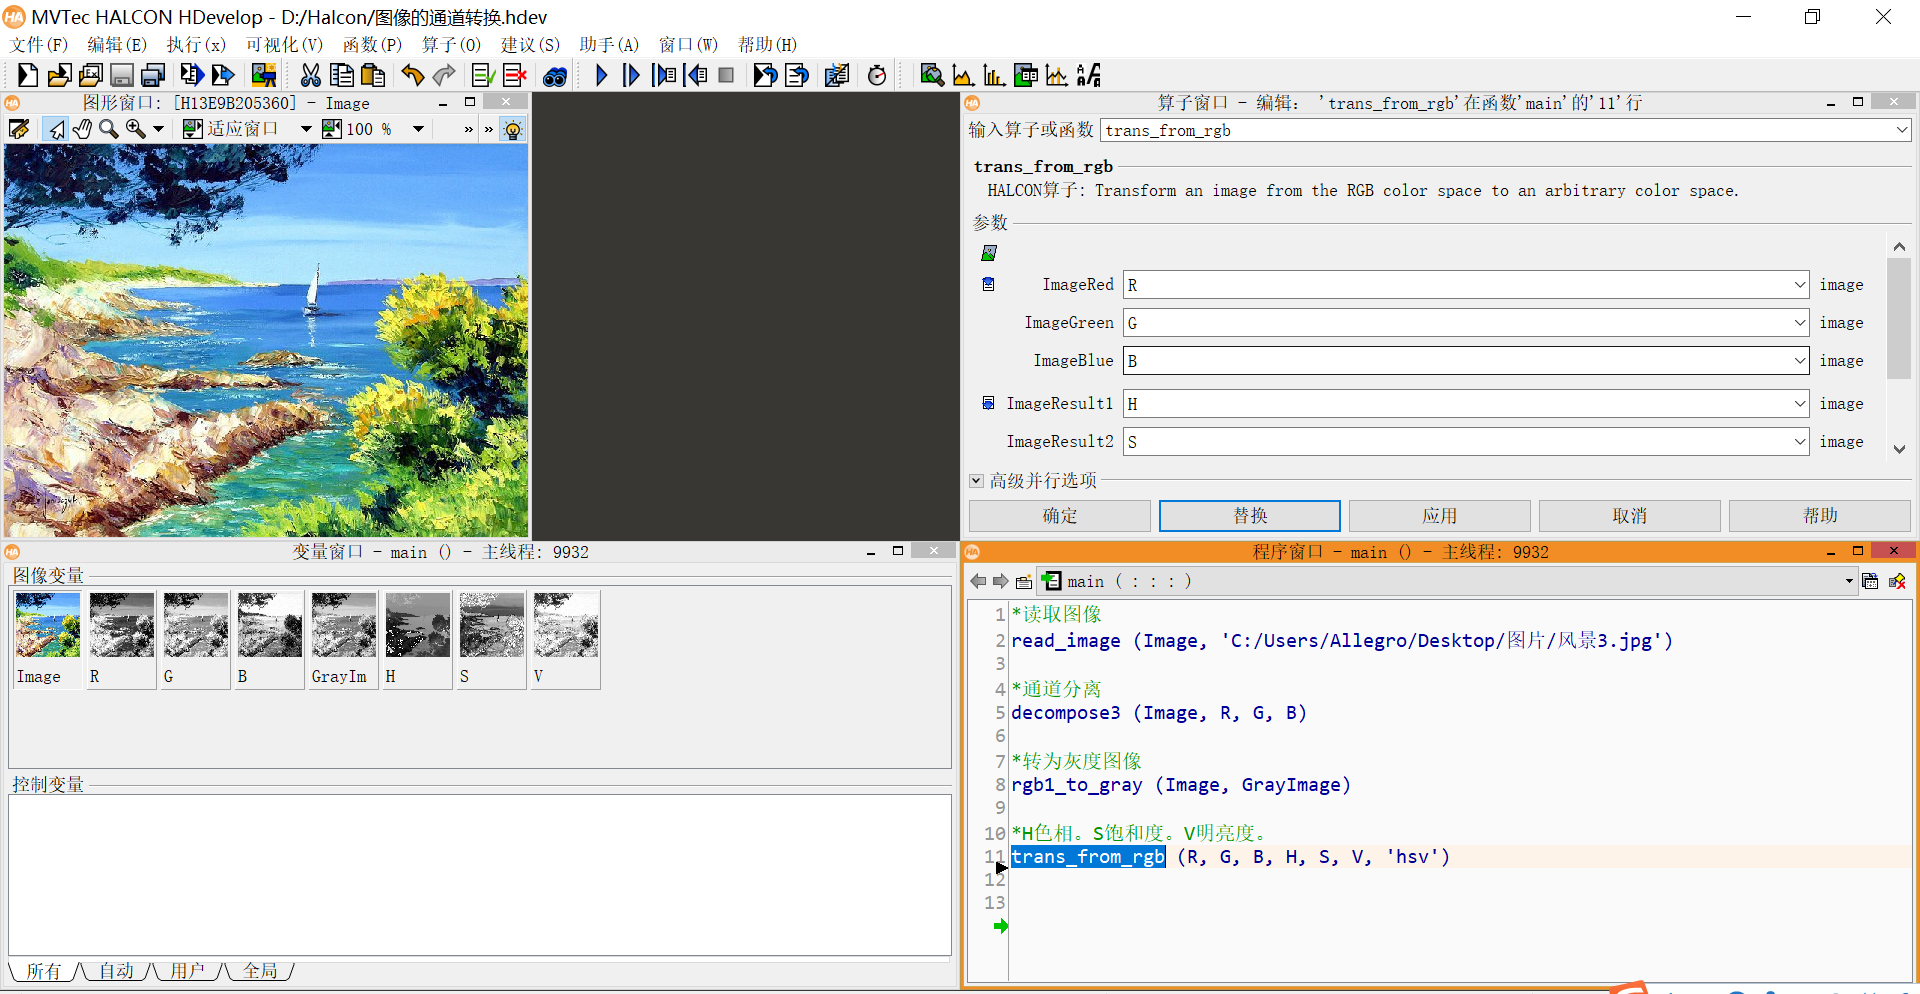Screen dimensions: 1920x994
Task: Click the Open Program folder icon
Action: pyautogui.click(x=59, y=75)
